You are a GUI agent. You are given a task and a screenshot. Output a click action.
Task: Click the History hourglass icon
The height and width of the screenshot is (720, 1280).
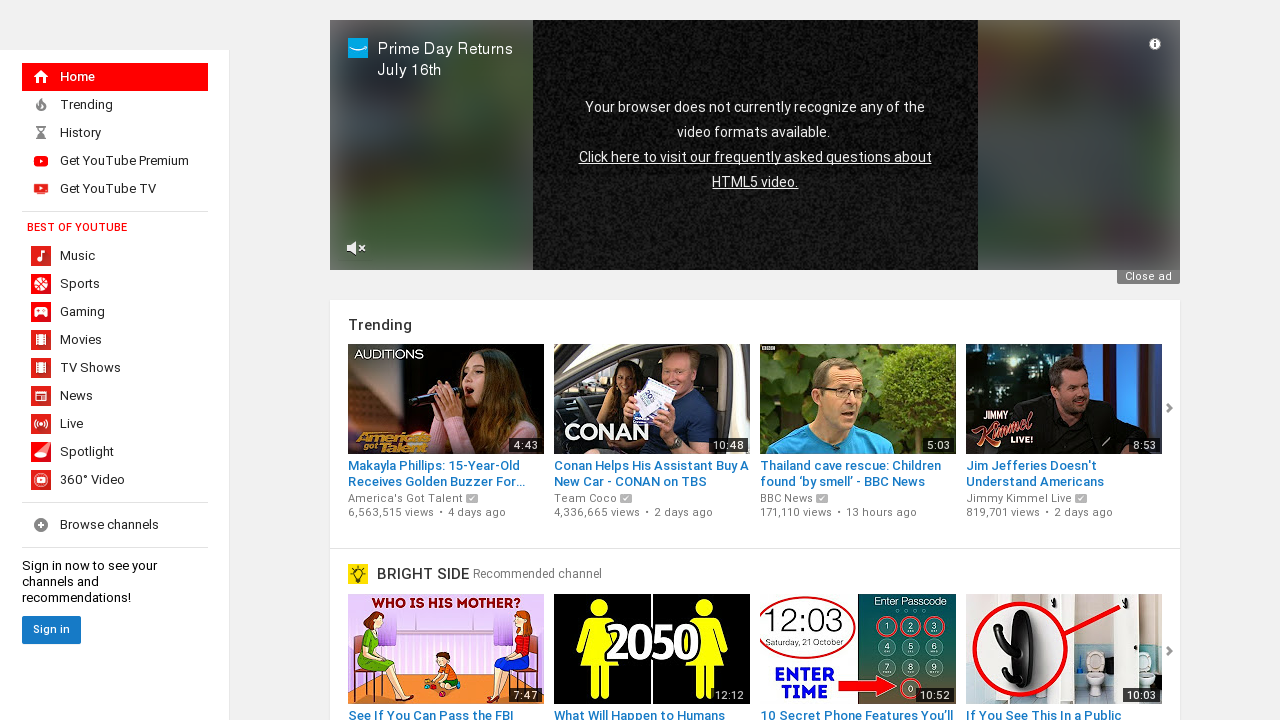[x=41, y=133]
